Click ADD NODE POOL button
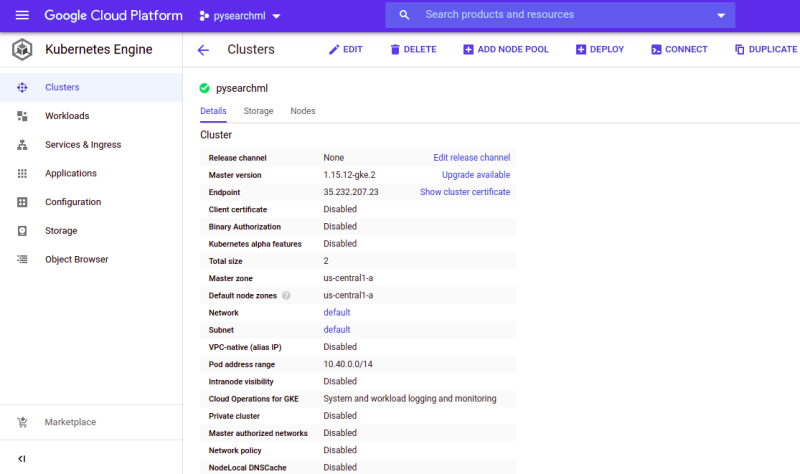Screen dimensions: 800x474 504,49
